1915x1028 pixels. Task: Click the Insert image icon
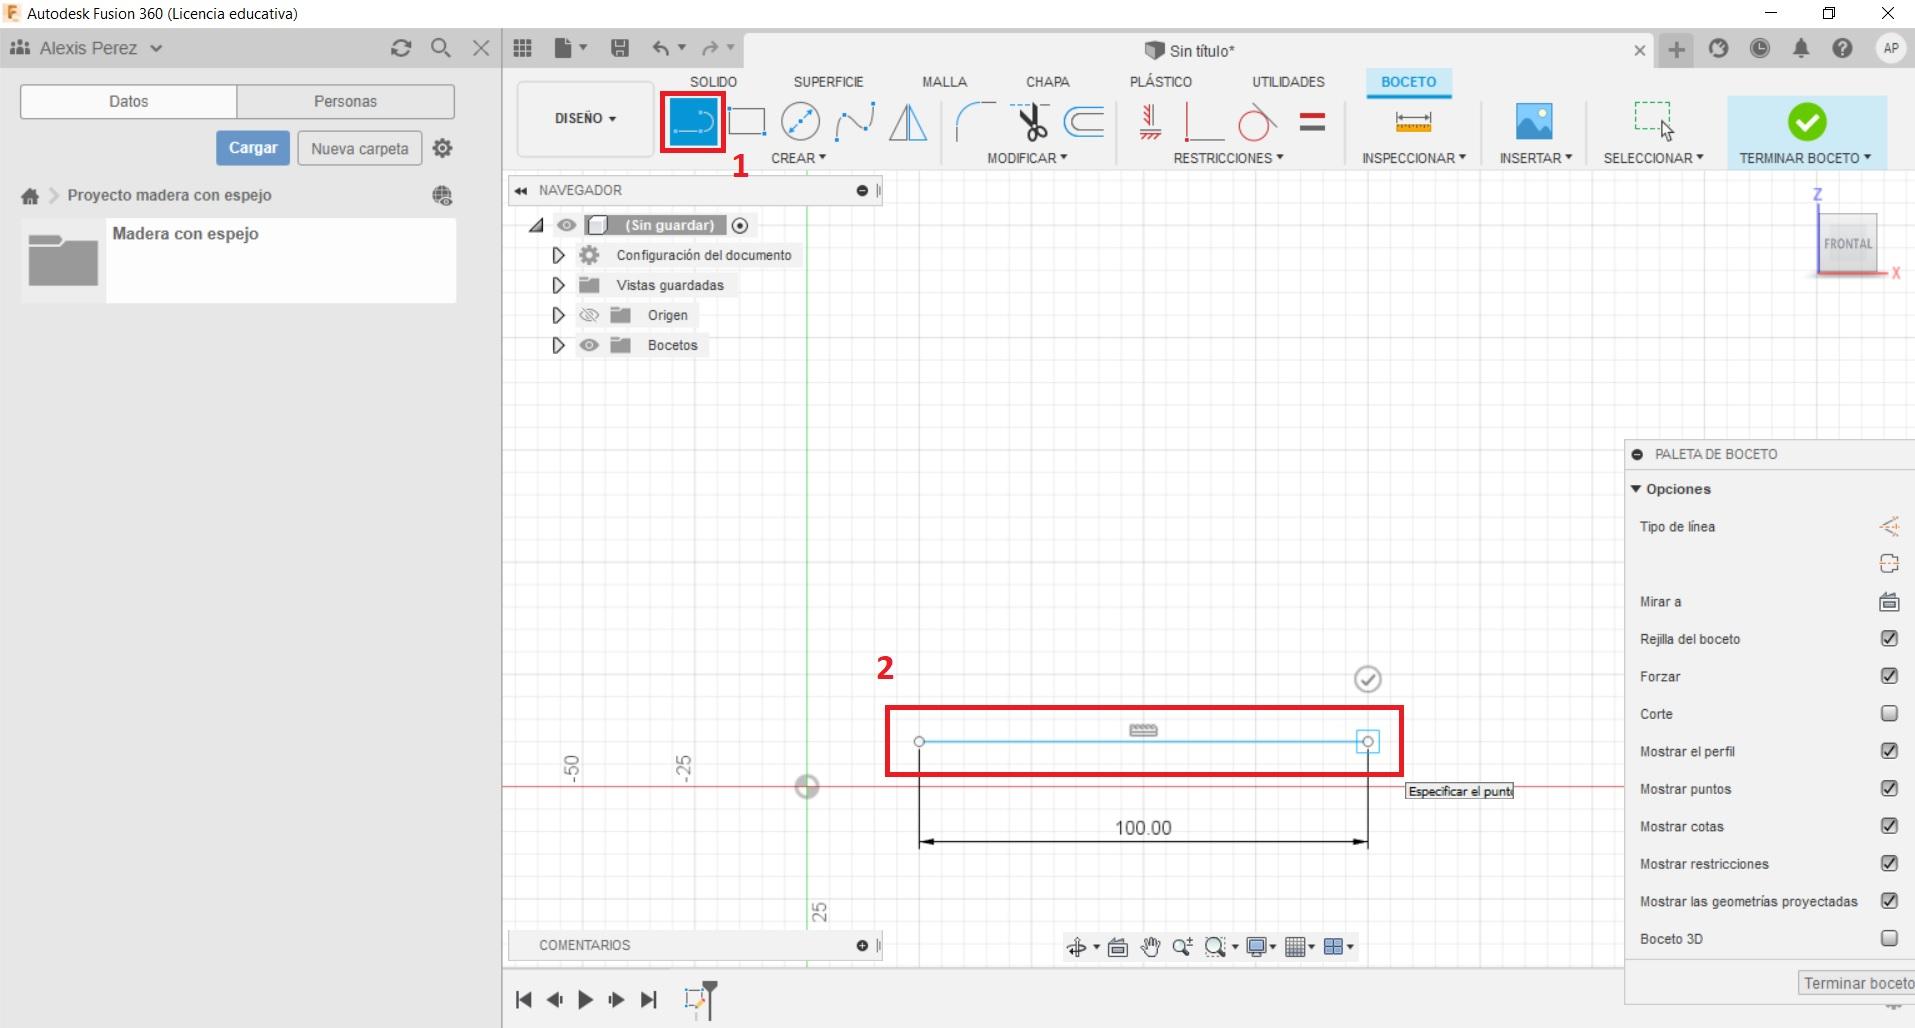(1534, 122)
